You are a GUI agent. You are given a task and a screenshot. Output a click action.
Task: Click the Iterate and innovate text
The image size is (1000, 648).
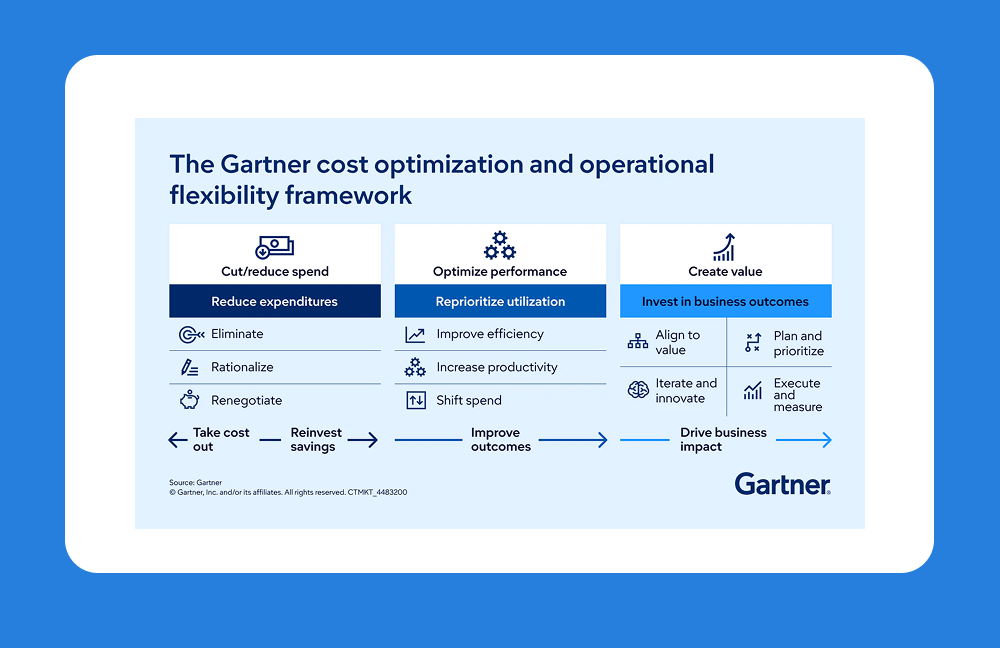pos(686,390)
